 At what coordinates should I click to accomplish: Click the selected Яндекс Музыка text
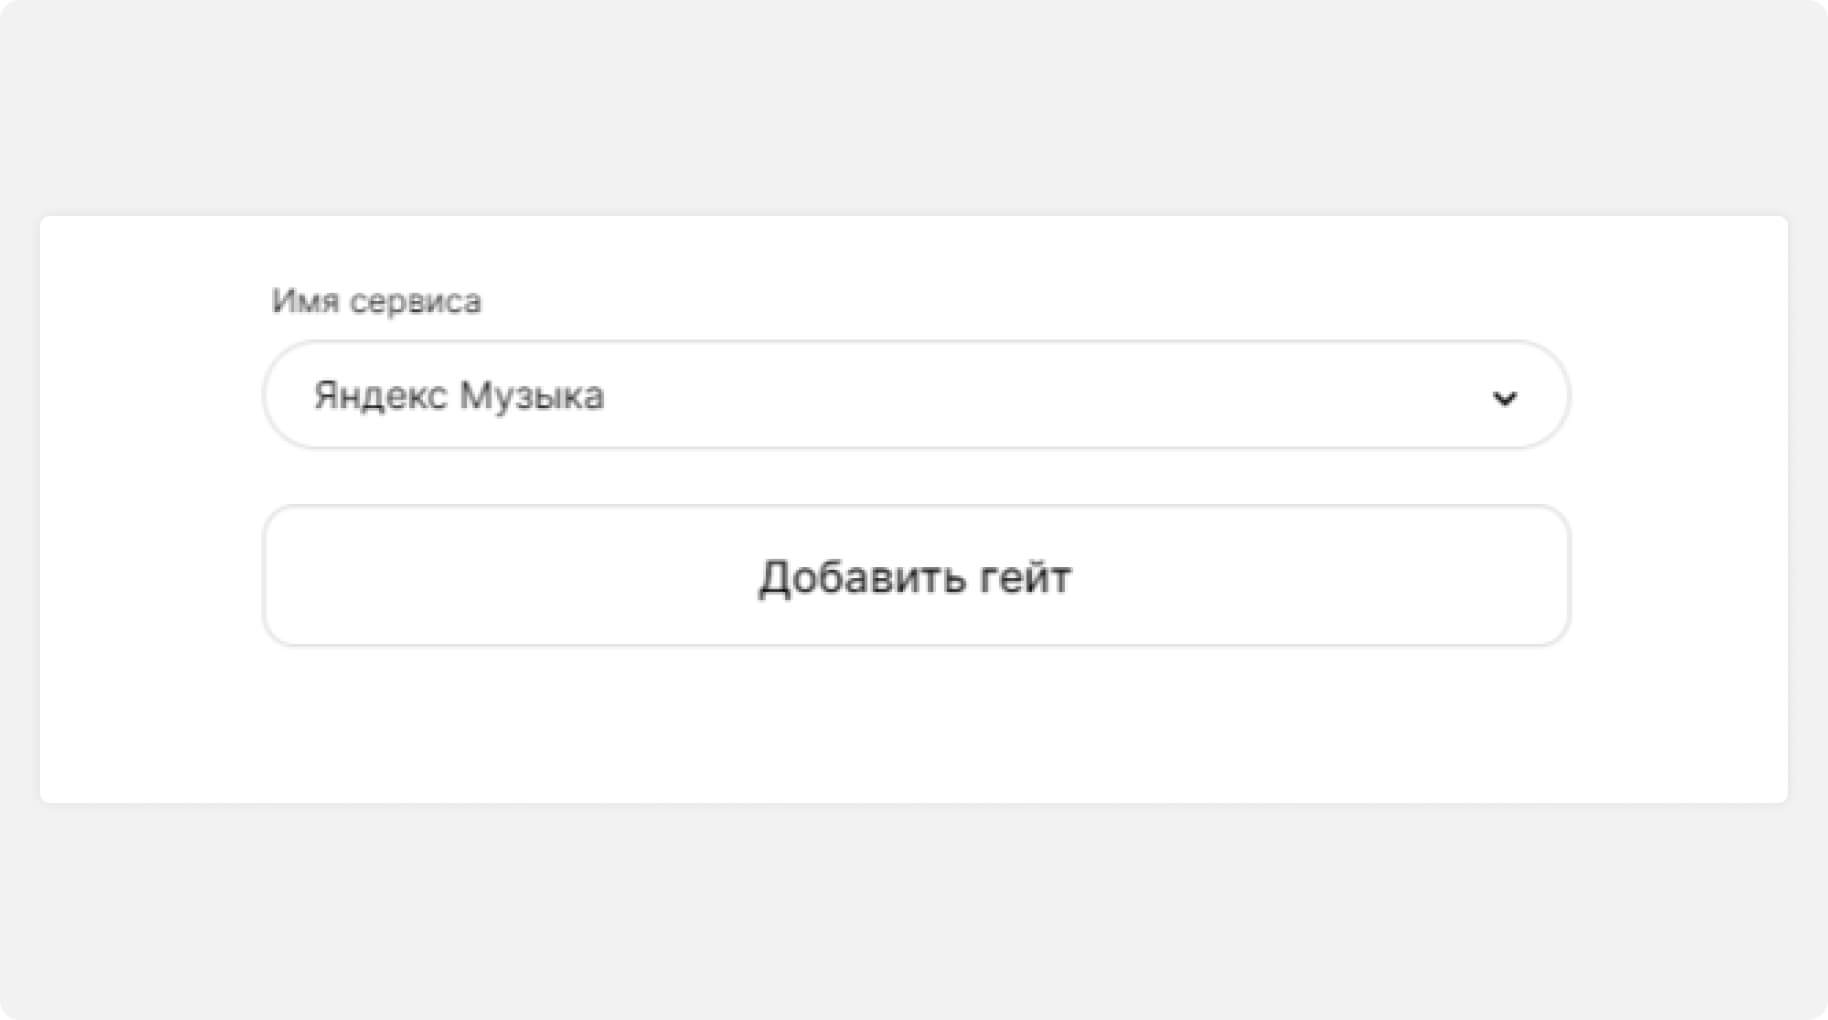459,396
